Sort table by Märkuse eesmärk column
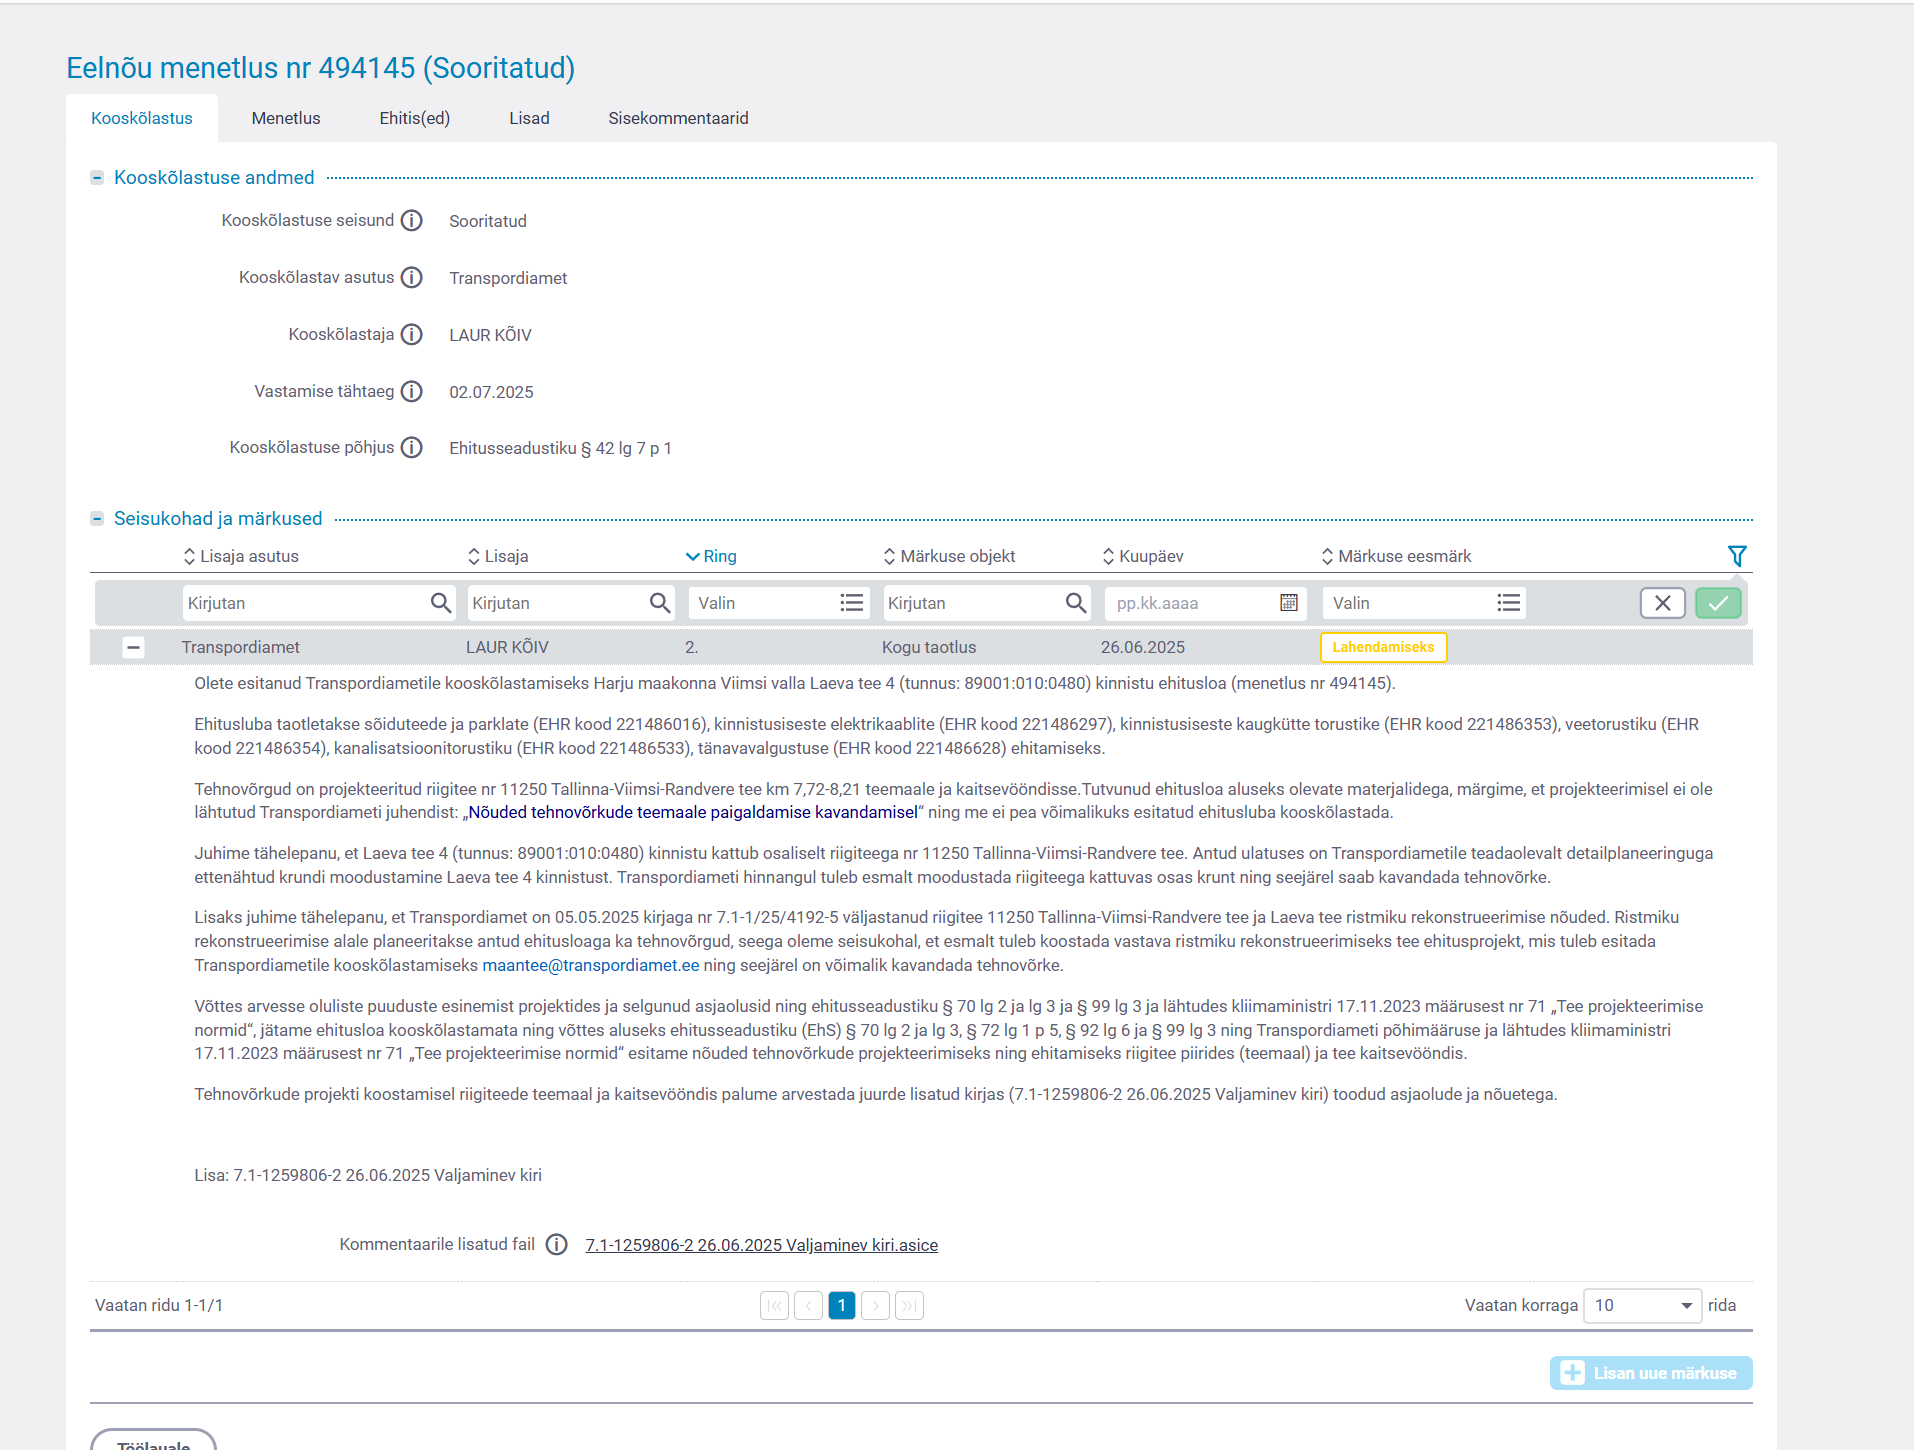Viewport: 1914px width, 1450px height. click(x=1396, y=556)
